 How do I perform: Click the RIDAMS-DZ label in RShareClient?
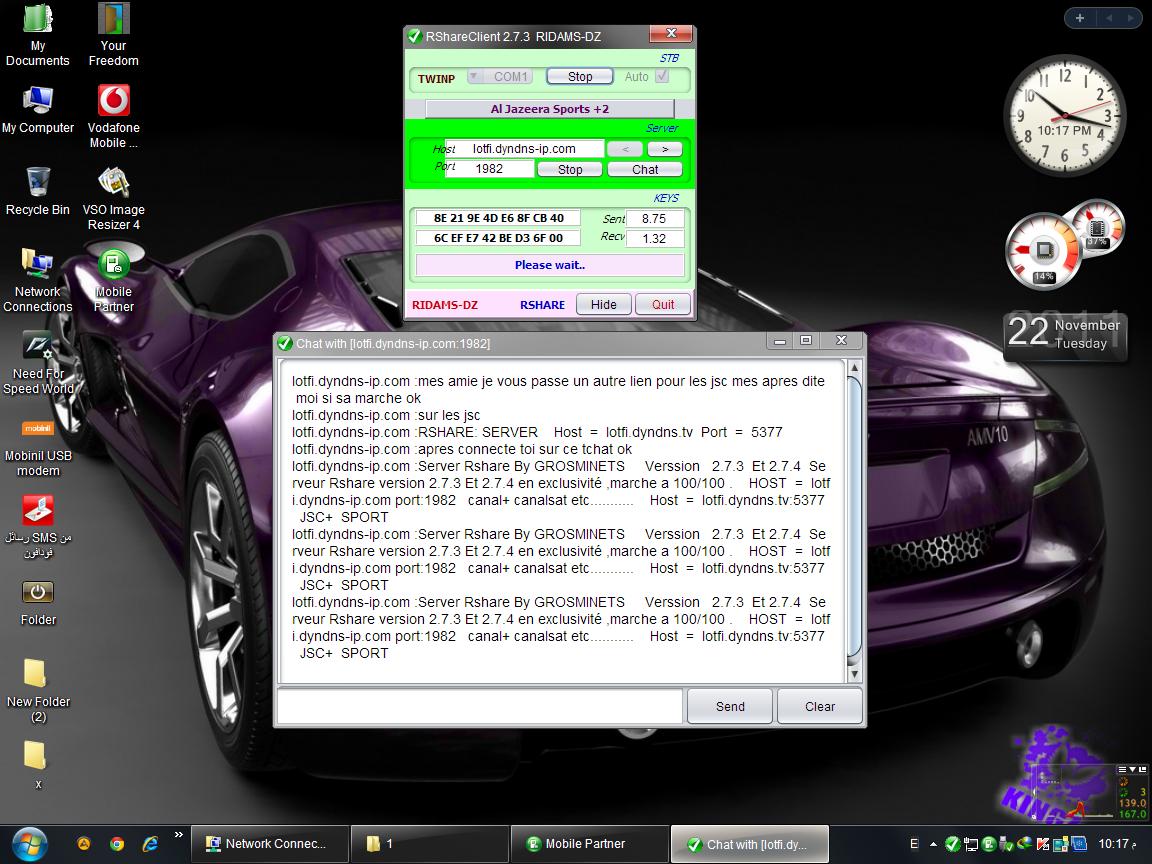pyautogui.click(x=444, y=304)
